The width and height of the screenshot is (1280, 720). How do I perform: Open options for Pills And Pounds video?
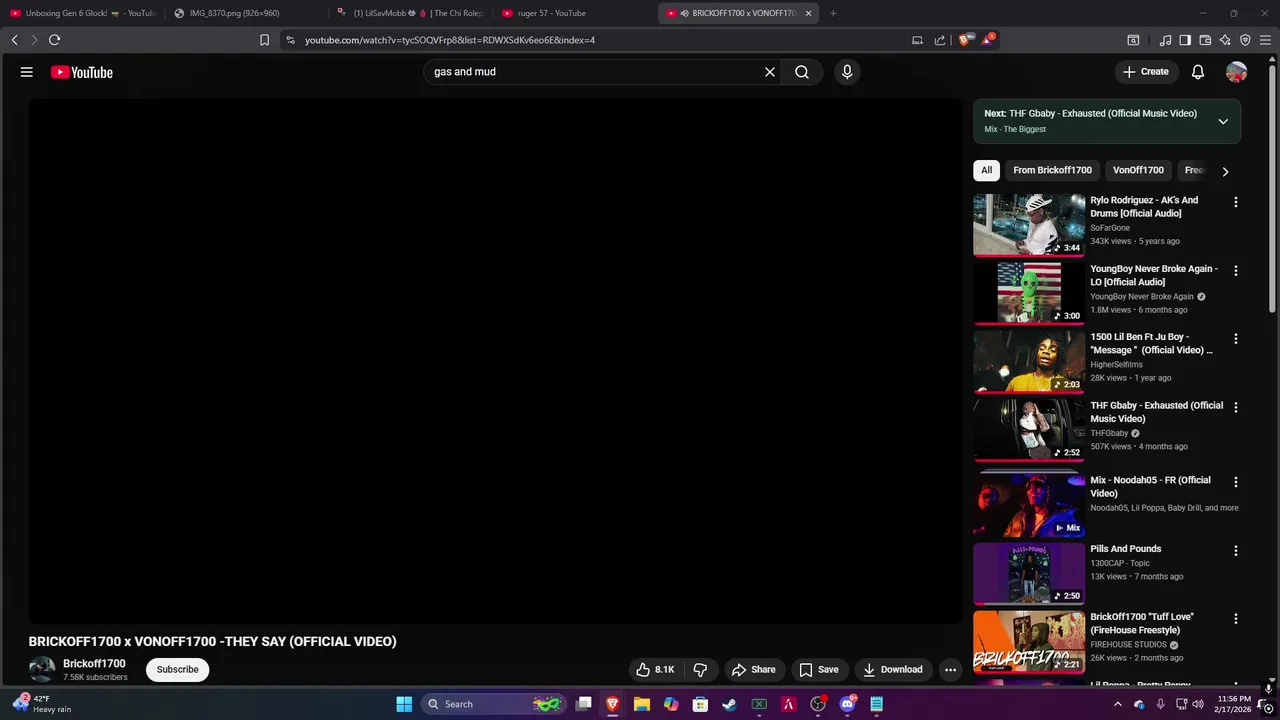(1235, 551)
